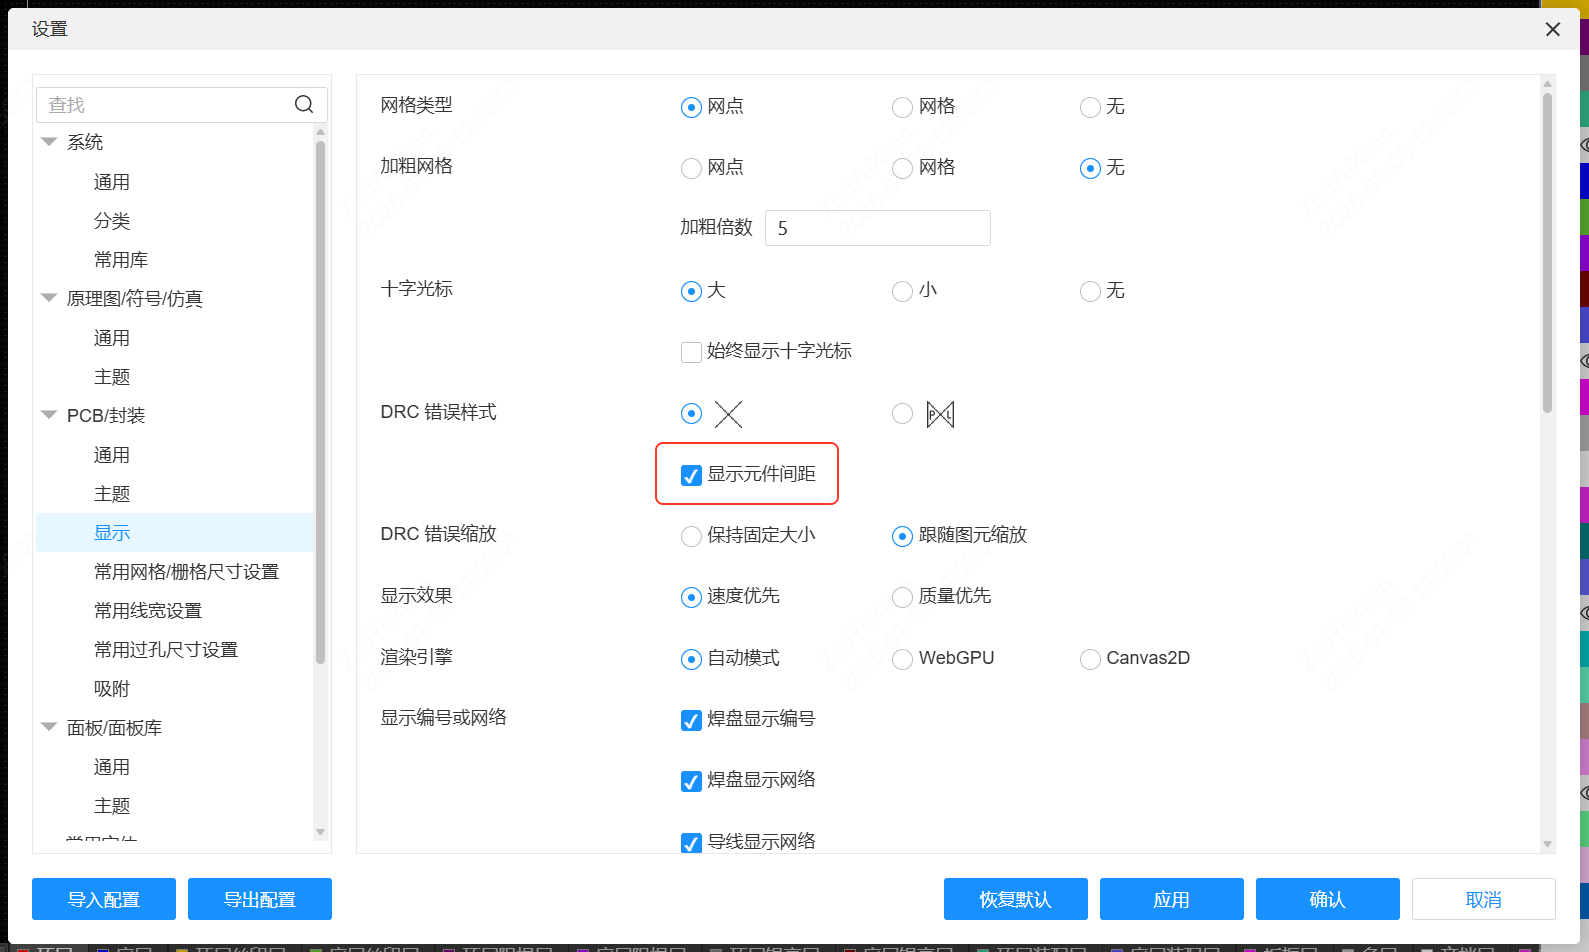This screenshot has width=1589, height=952.
Task: Click the 取消 button
Action: [x=1484, y=899]
